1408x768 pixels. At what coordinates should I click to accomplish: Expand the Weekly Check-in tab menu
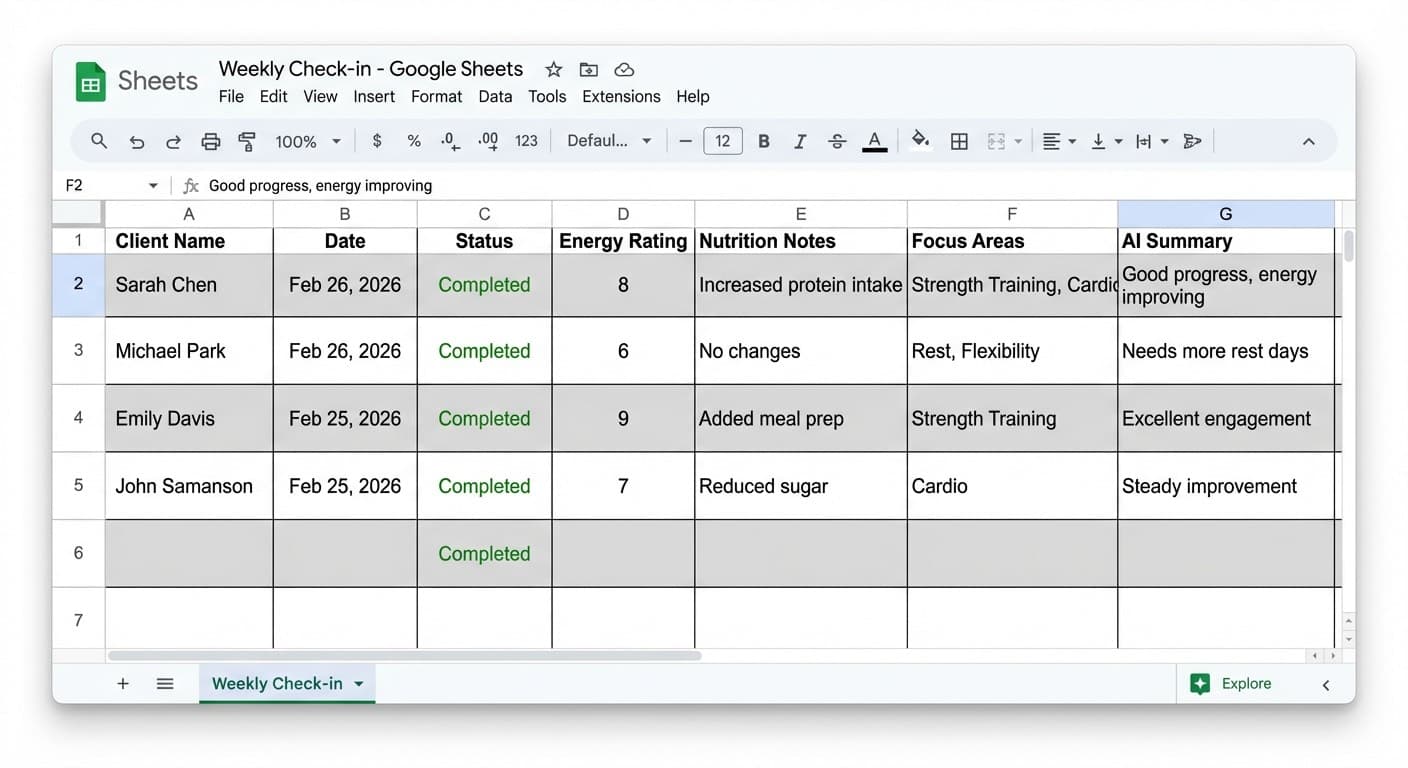pos(359,683)
